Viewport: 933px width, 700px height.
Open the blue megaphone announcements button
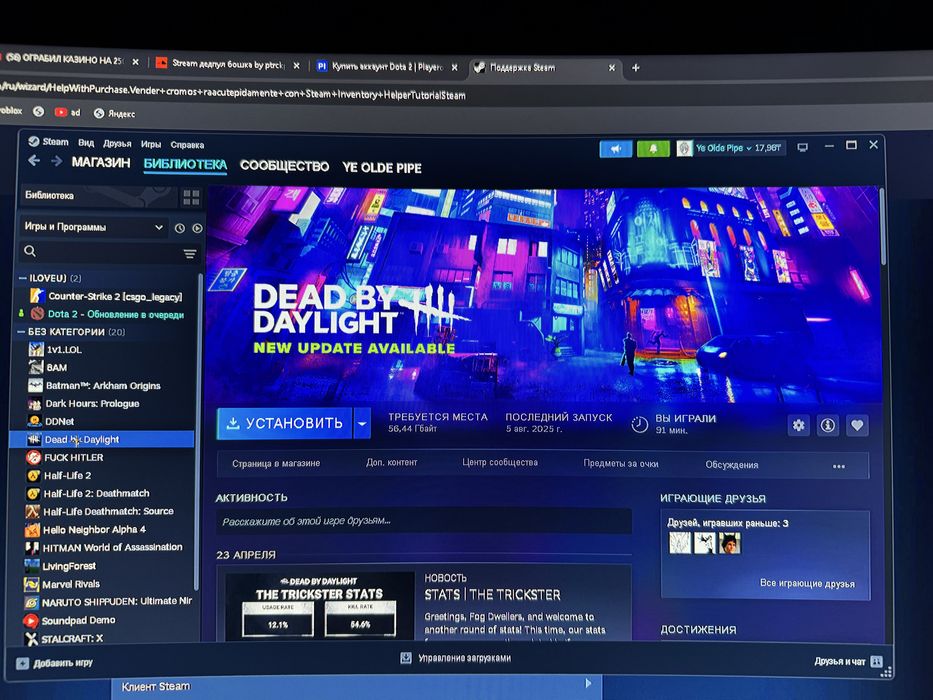point(616,148)
